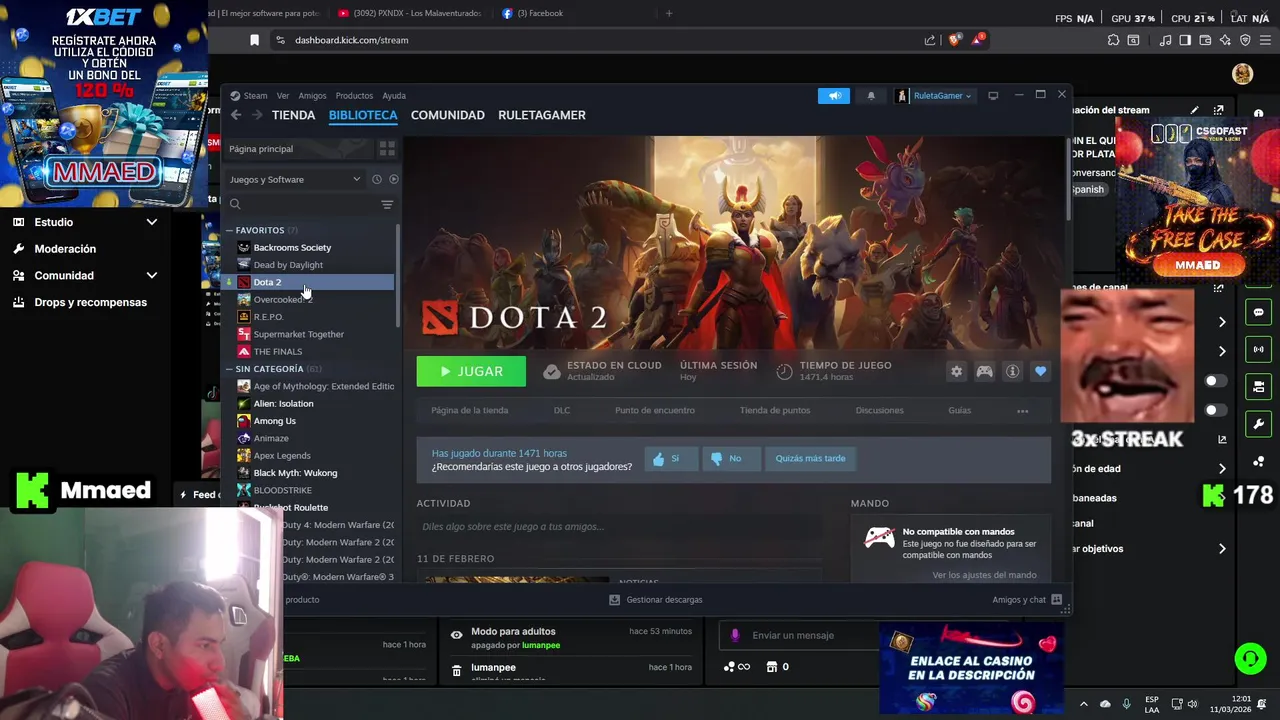This screenshot has height=720, width=1280.
Task: Open Ayuda menu in Steam
Action: click(x=394, y=96)
